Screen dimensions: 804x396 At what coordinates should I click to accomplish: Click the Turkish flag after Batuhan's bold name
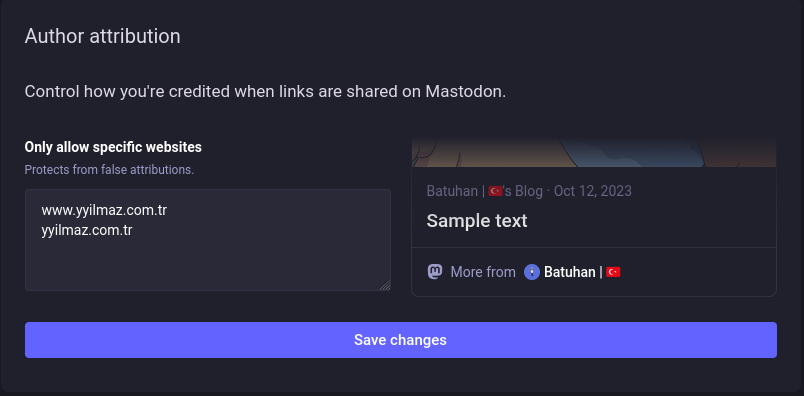613,272
